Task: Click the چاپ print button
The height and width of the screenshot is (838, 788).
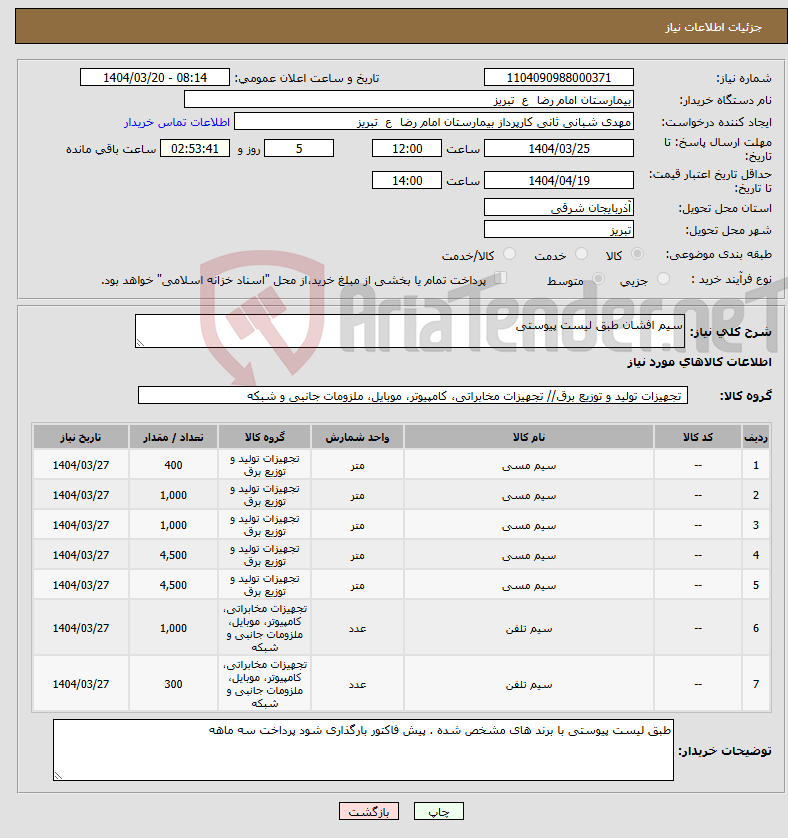Action: pyautogui.click(x=439, y=811)
